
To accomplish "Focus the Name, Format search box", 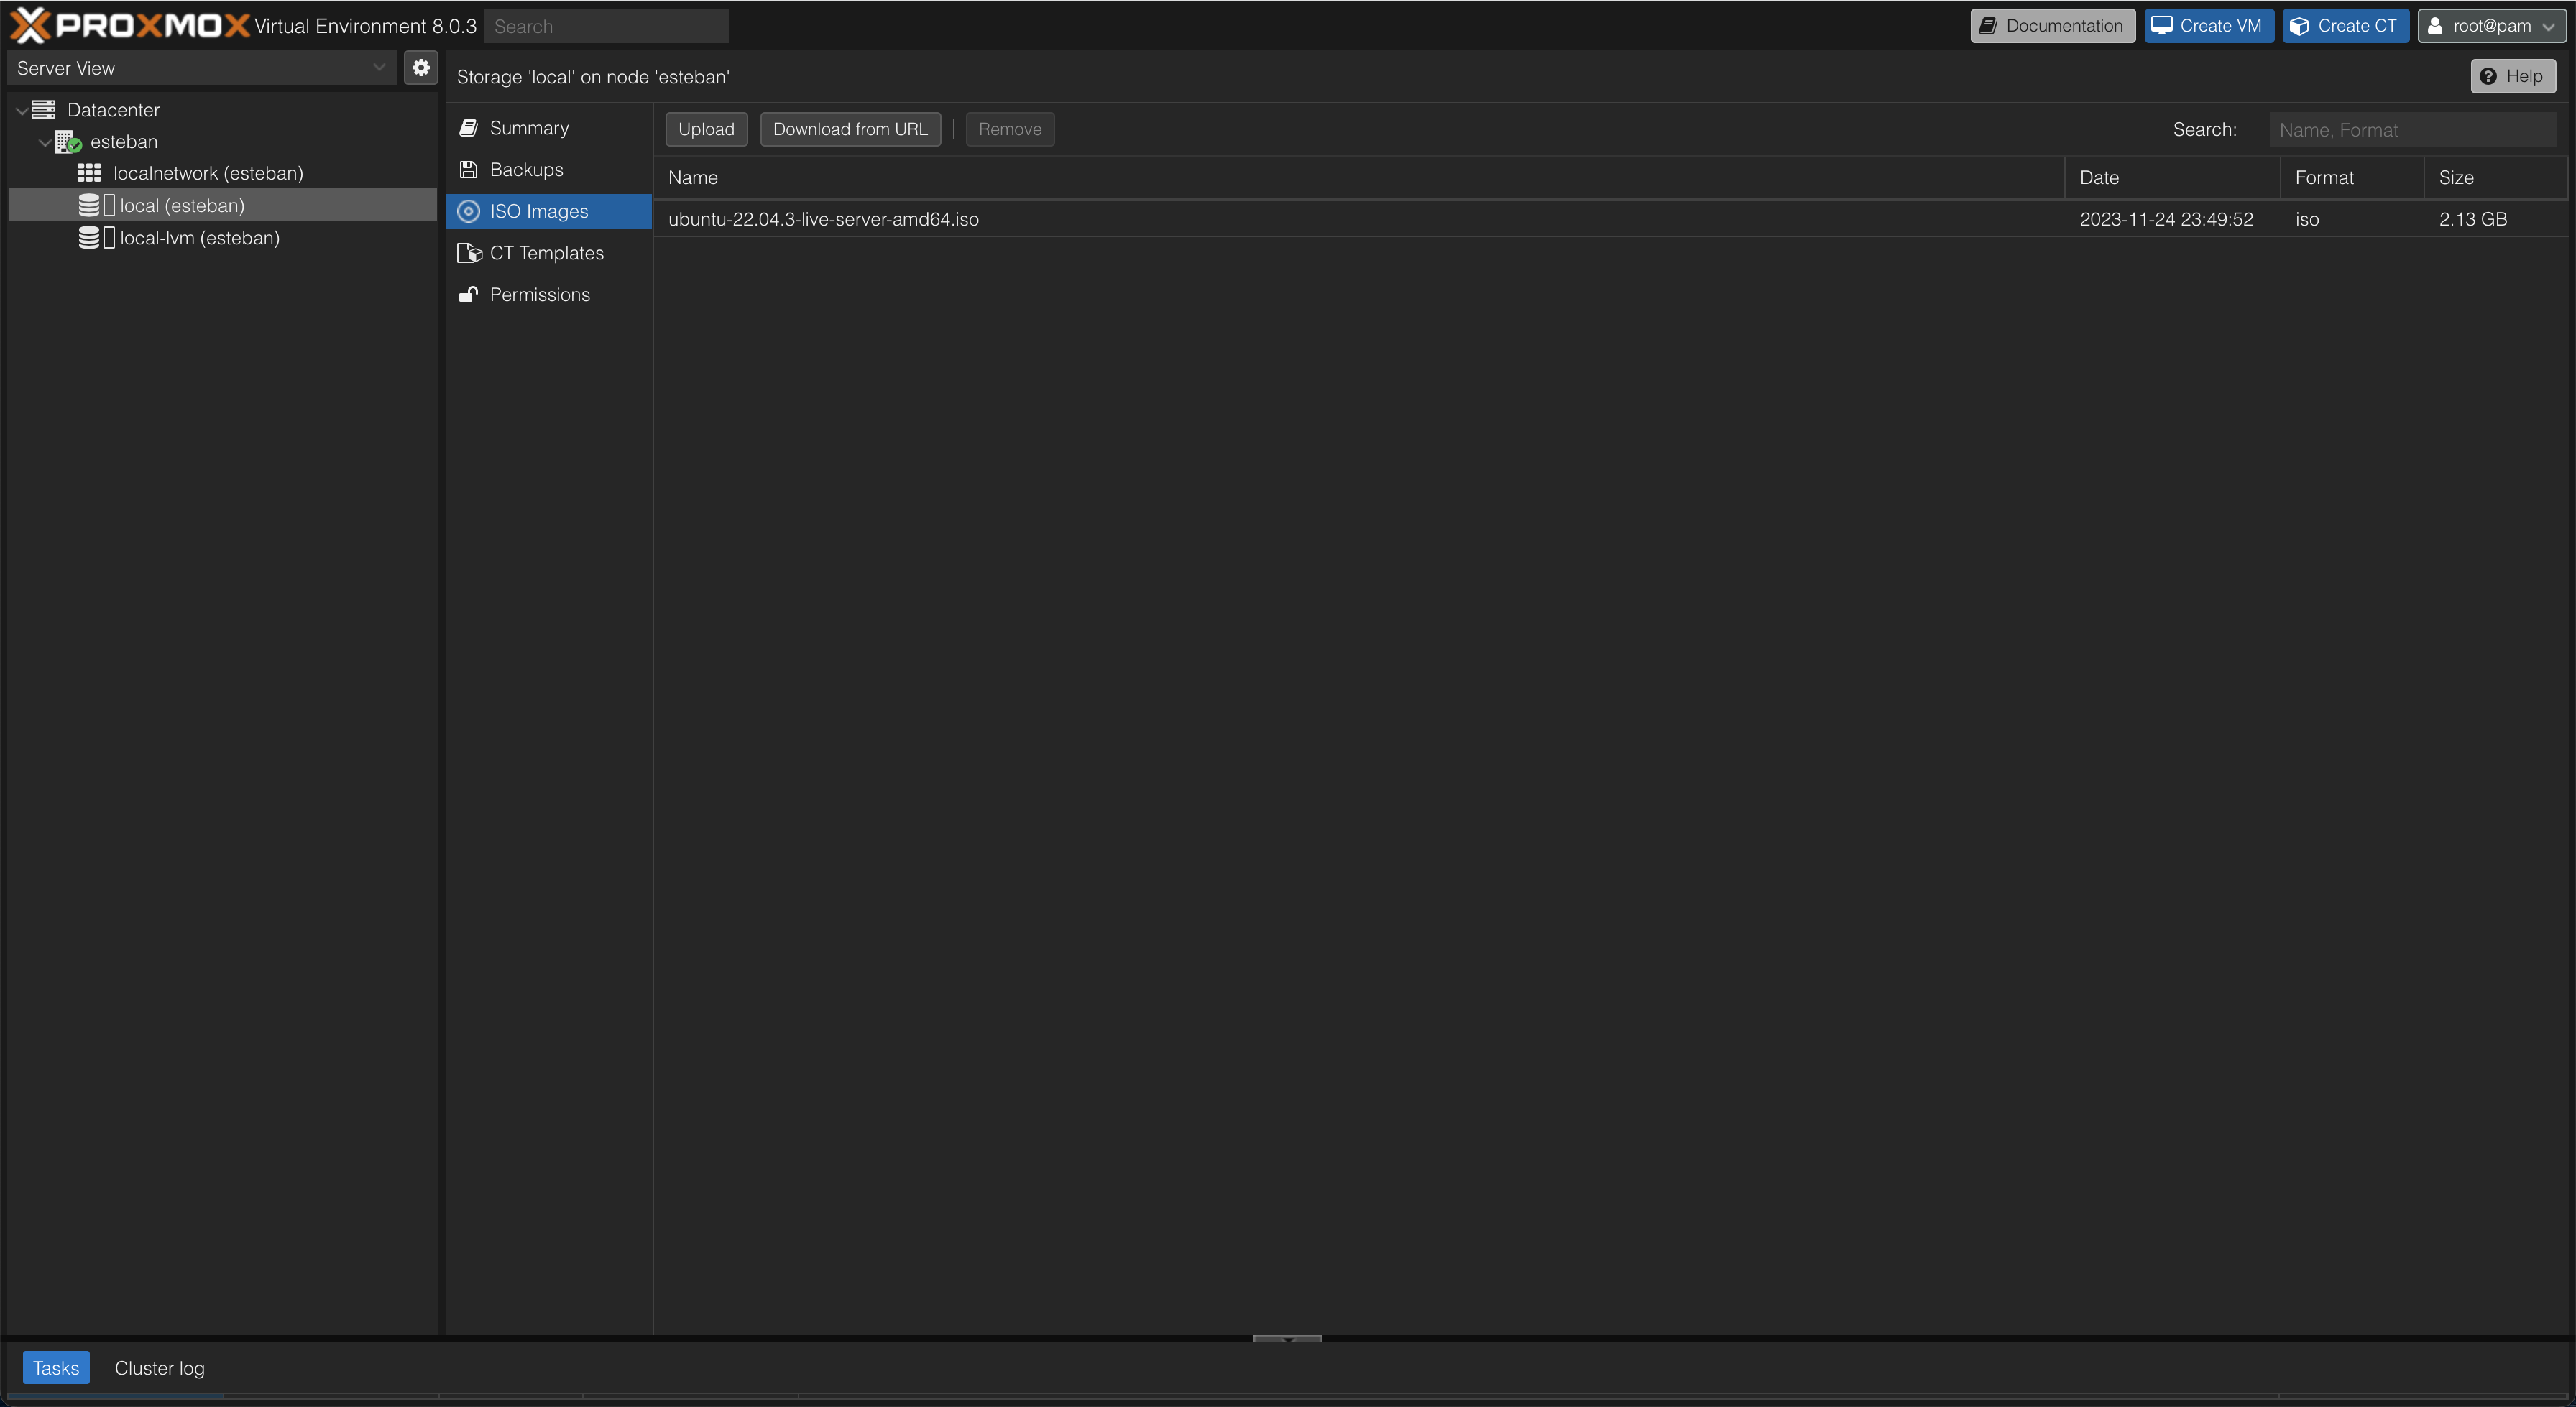I will pyautogui.click(x=2413, y=130).
